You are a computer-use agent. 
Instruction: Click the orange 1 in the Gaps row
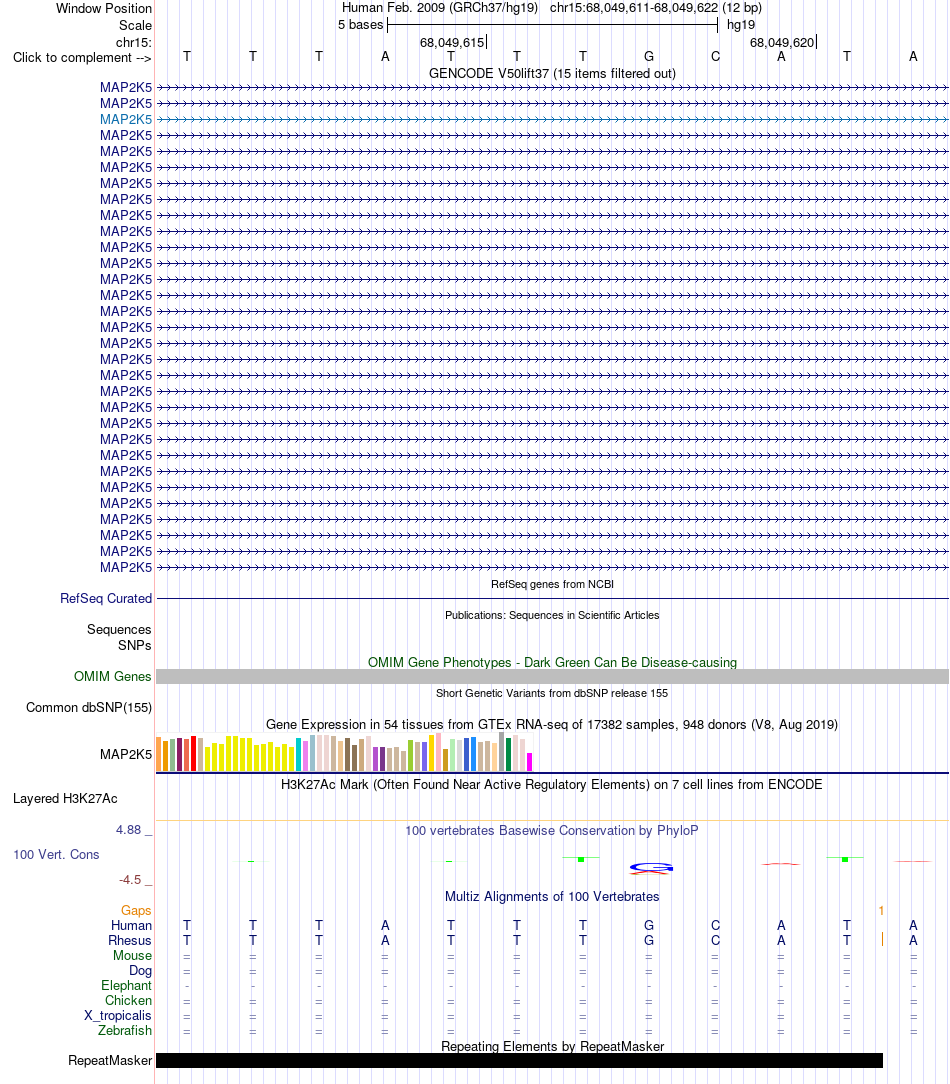coord(882,911)
